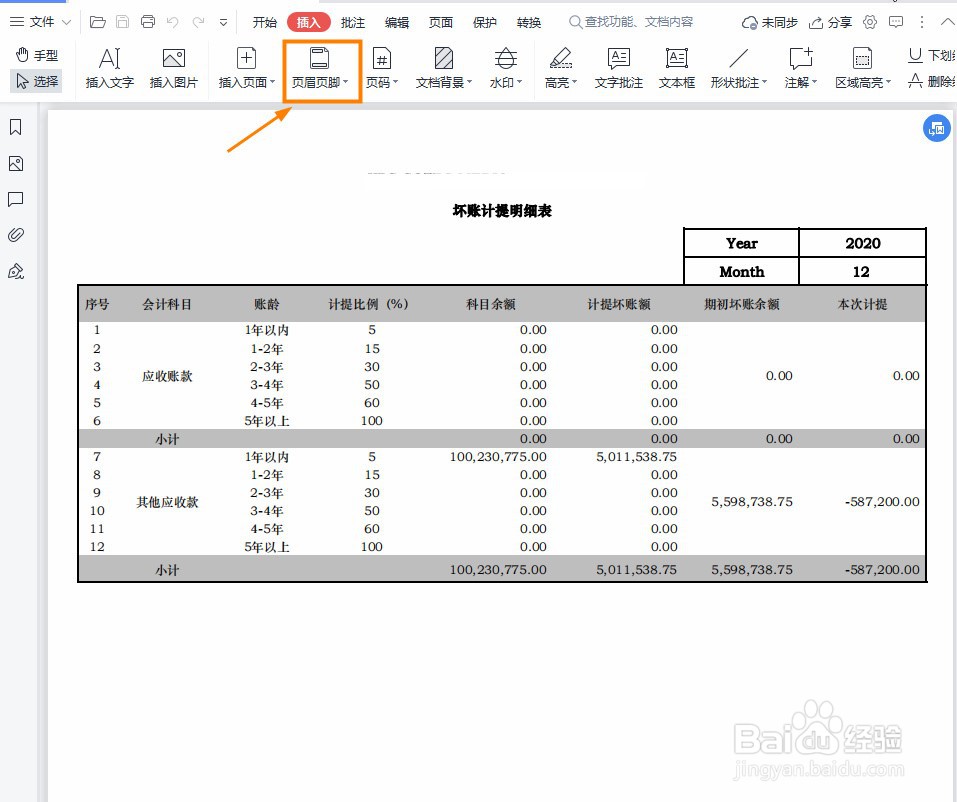Click the 插入文字 tool
957x802 pixels.
pyautogui.click(x=110, y=68)
